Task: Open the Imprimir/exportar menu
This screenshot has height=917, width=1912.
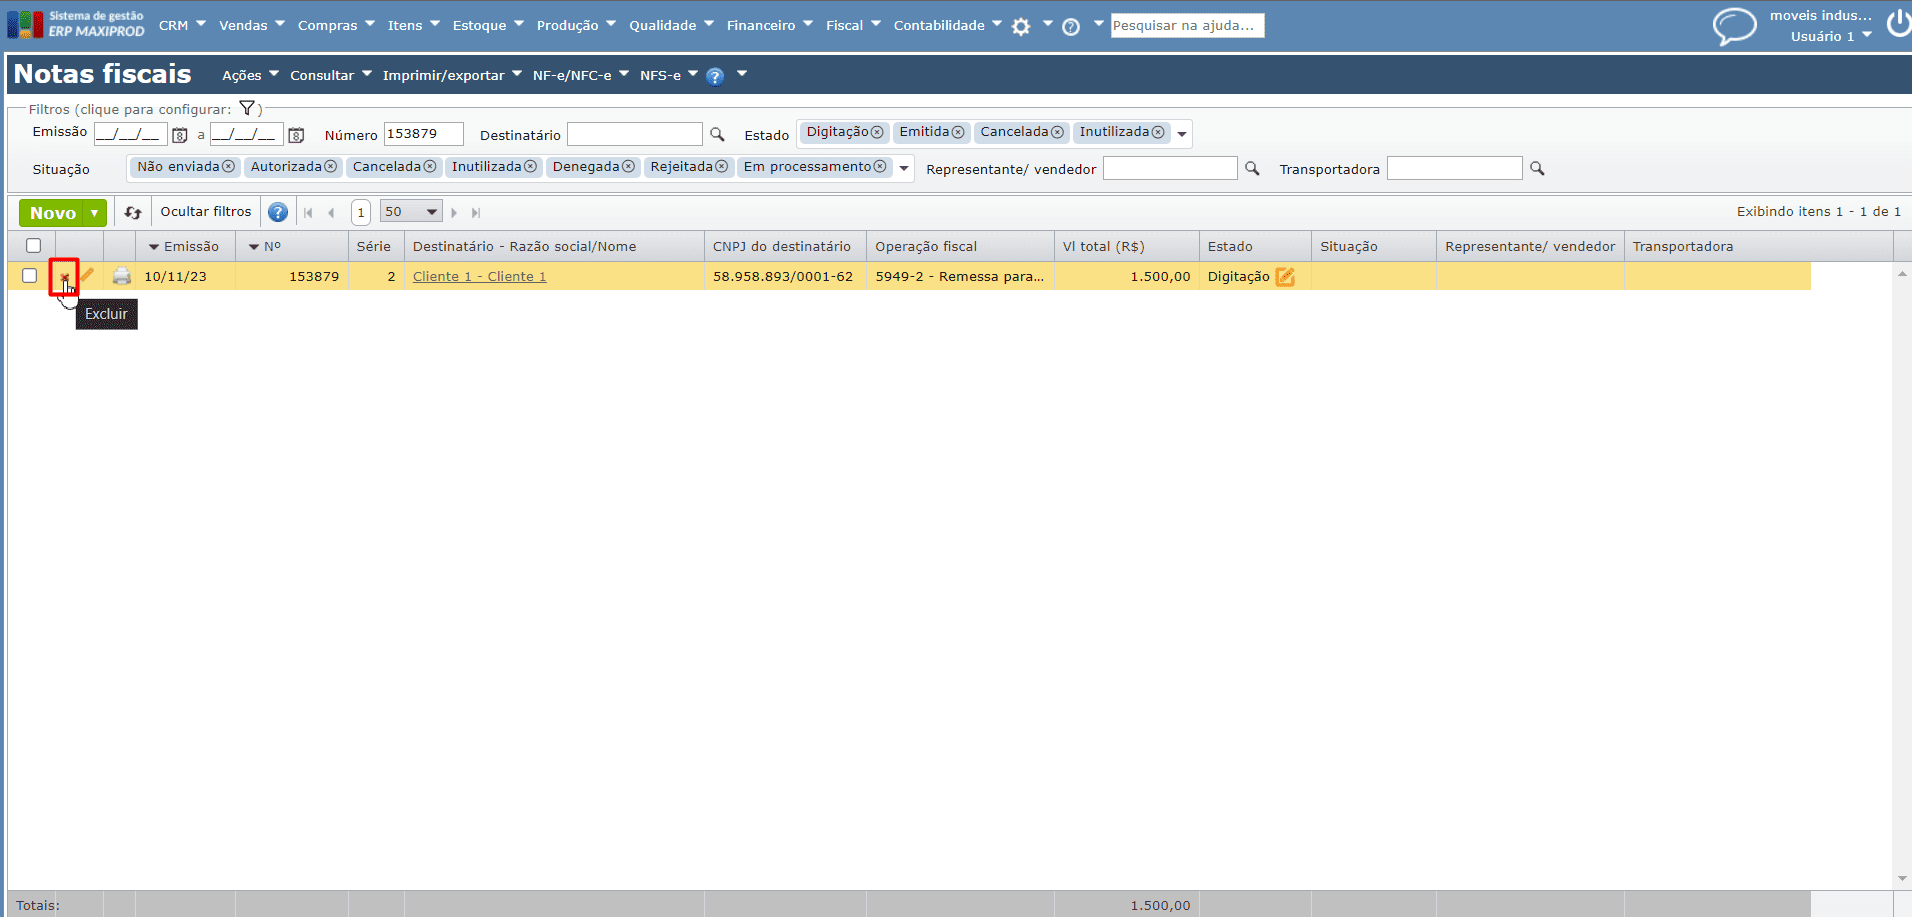Action: [452, 75]
